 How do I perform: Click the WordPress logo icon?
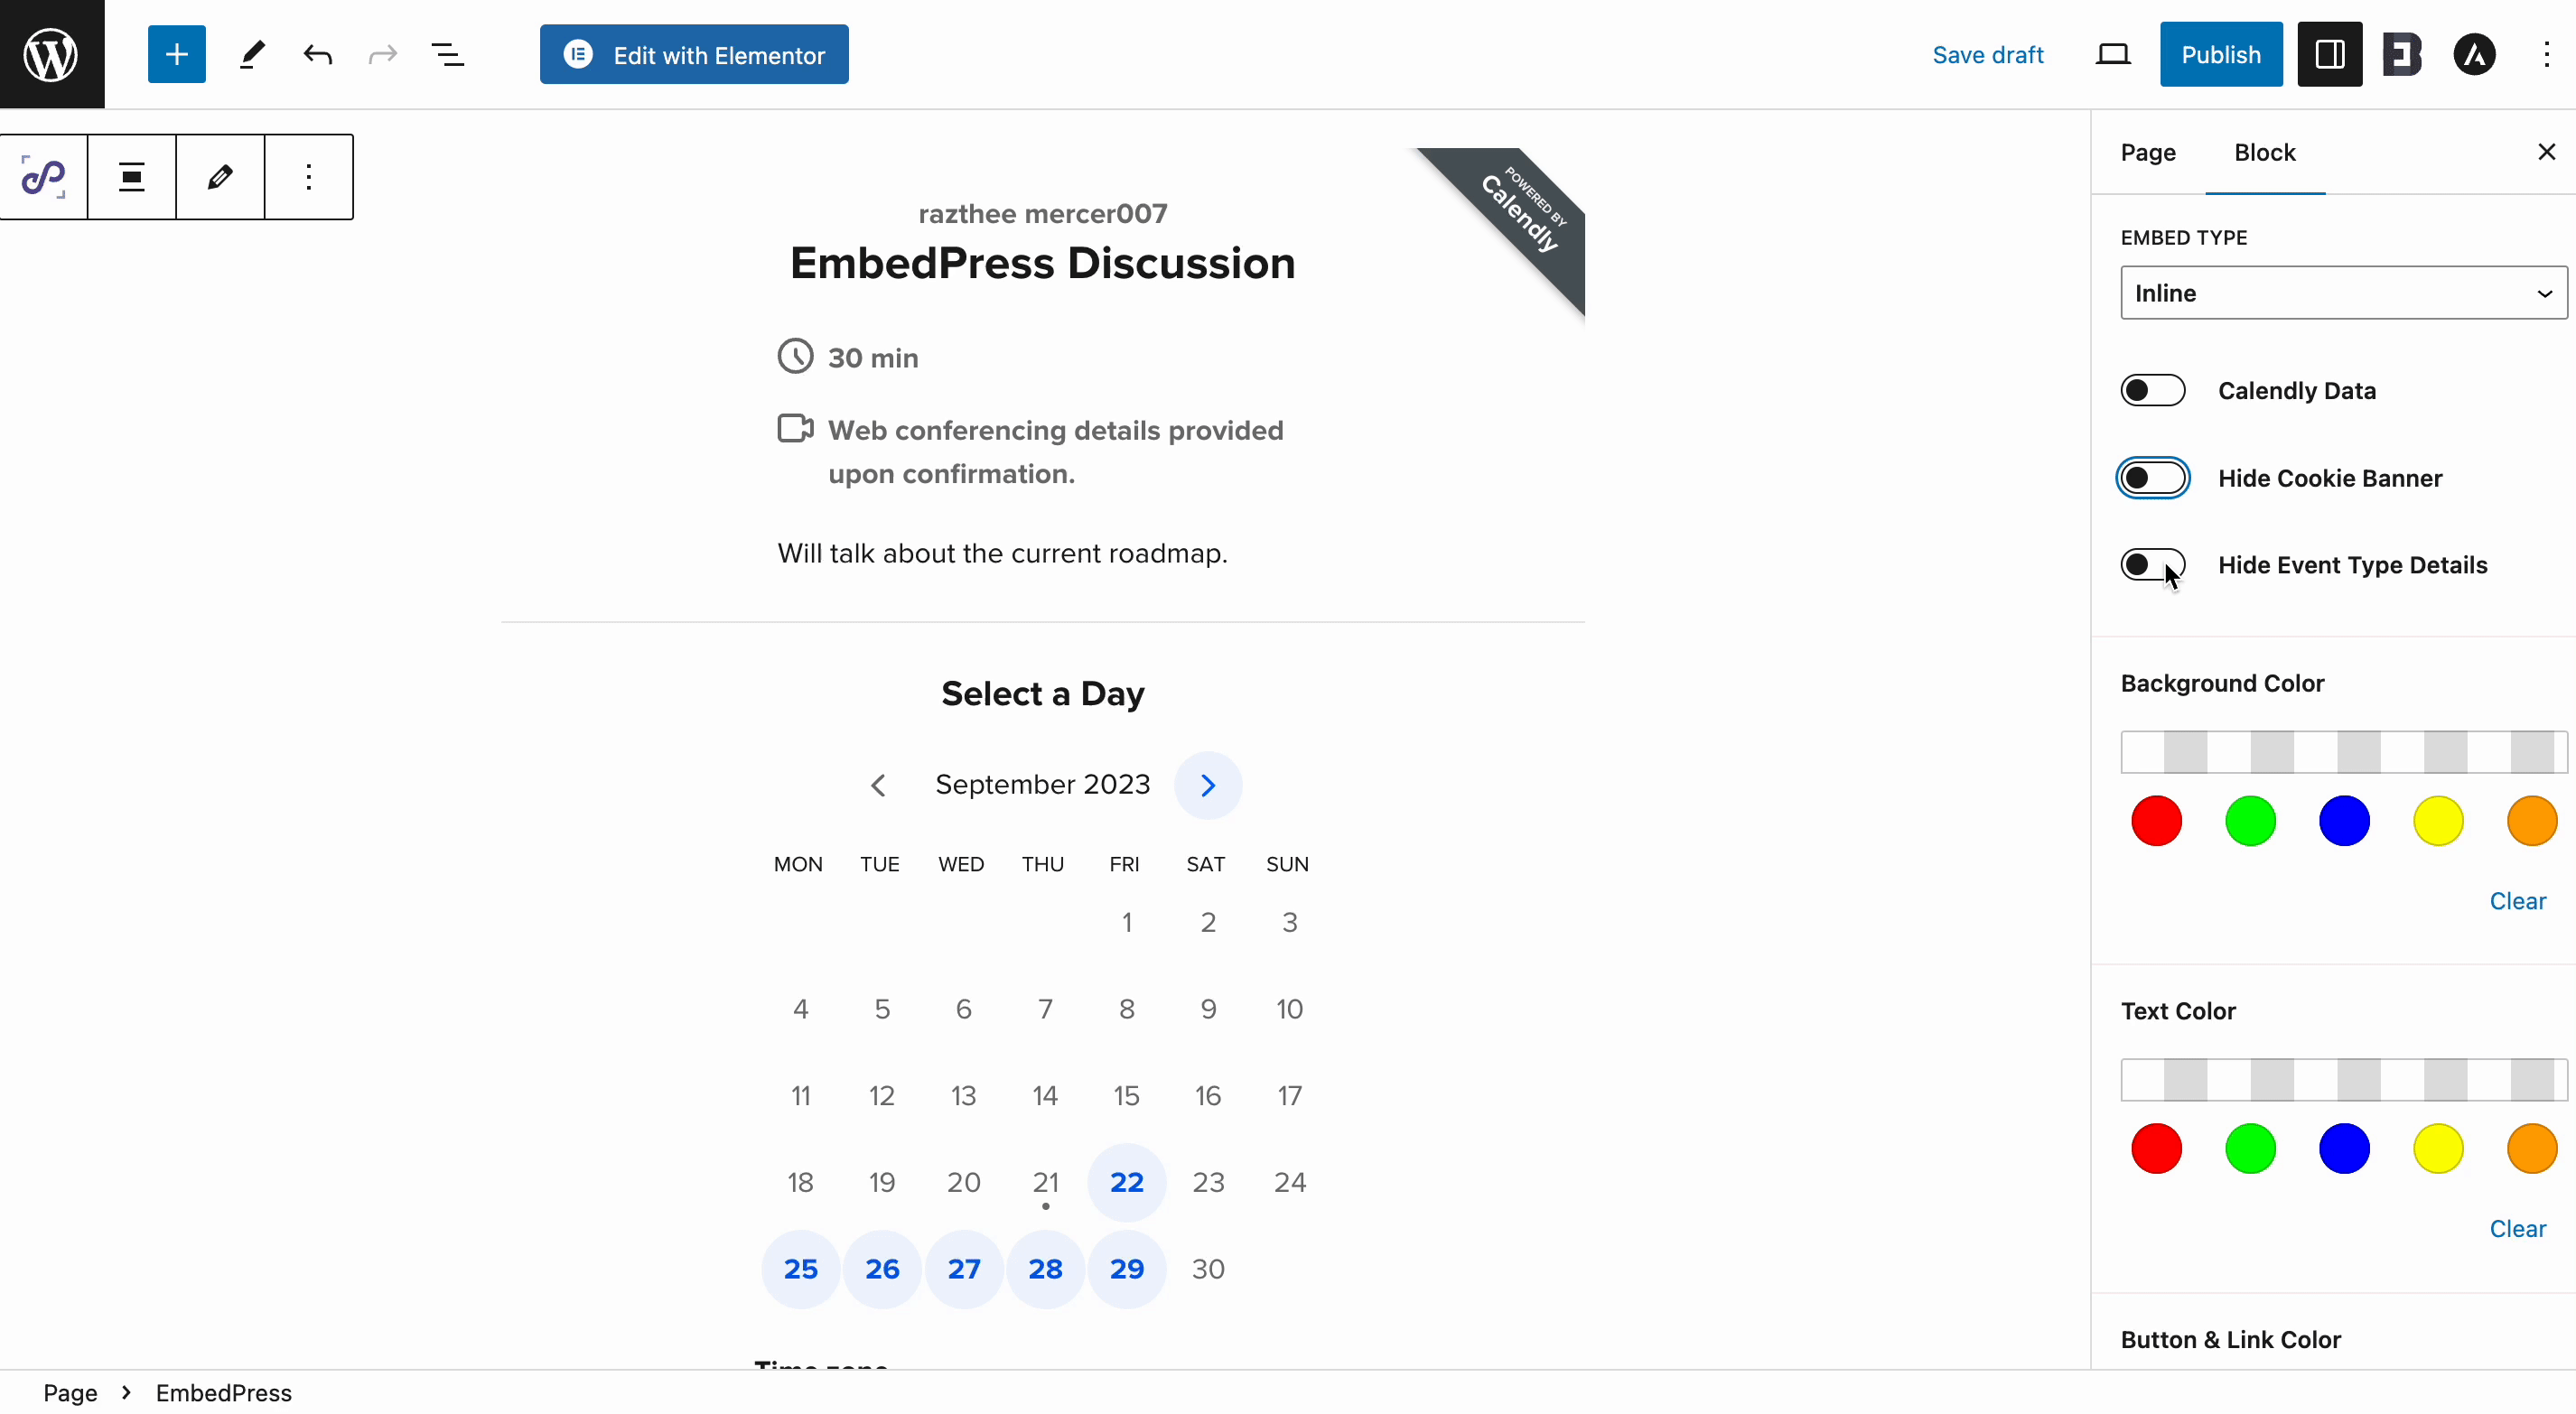(x=52, y=54)
